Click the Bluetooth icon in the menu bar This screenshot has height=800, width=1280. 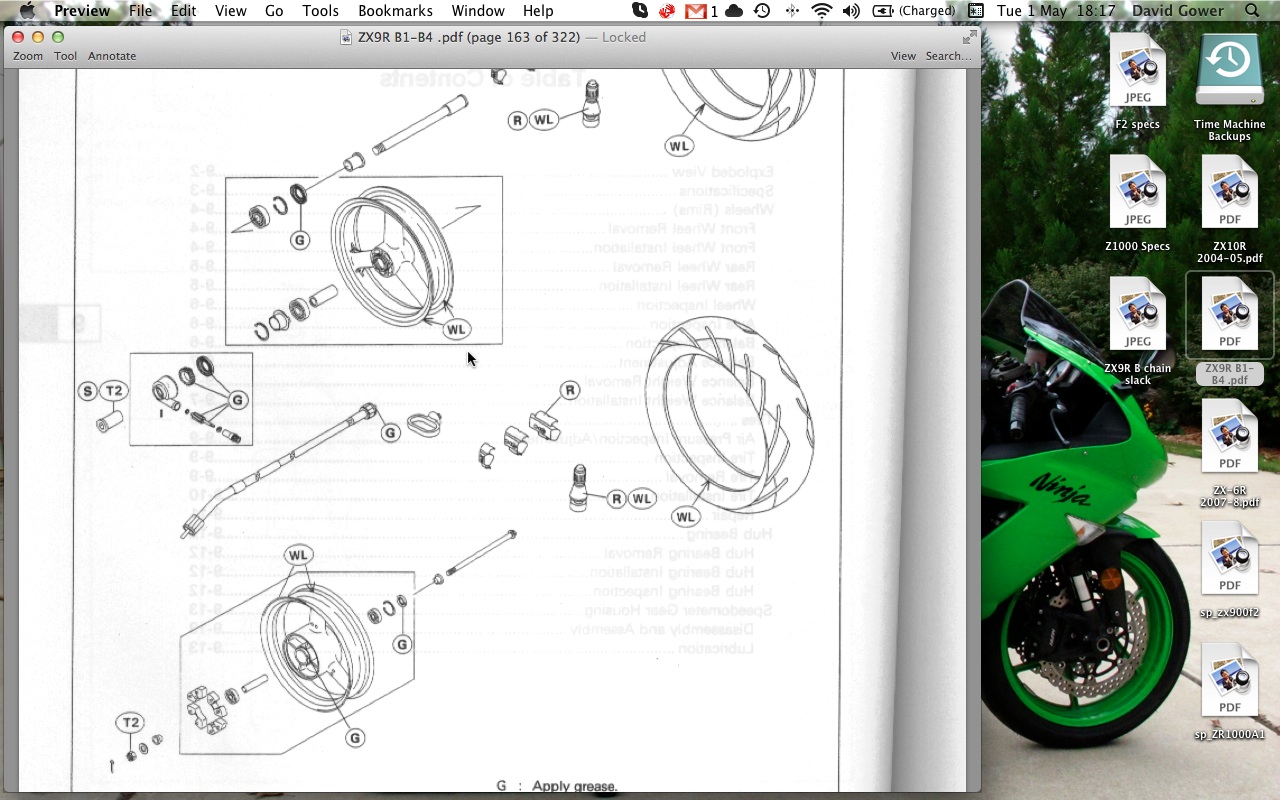[791, 11]
